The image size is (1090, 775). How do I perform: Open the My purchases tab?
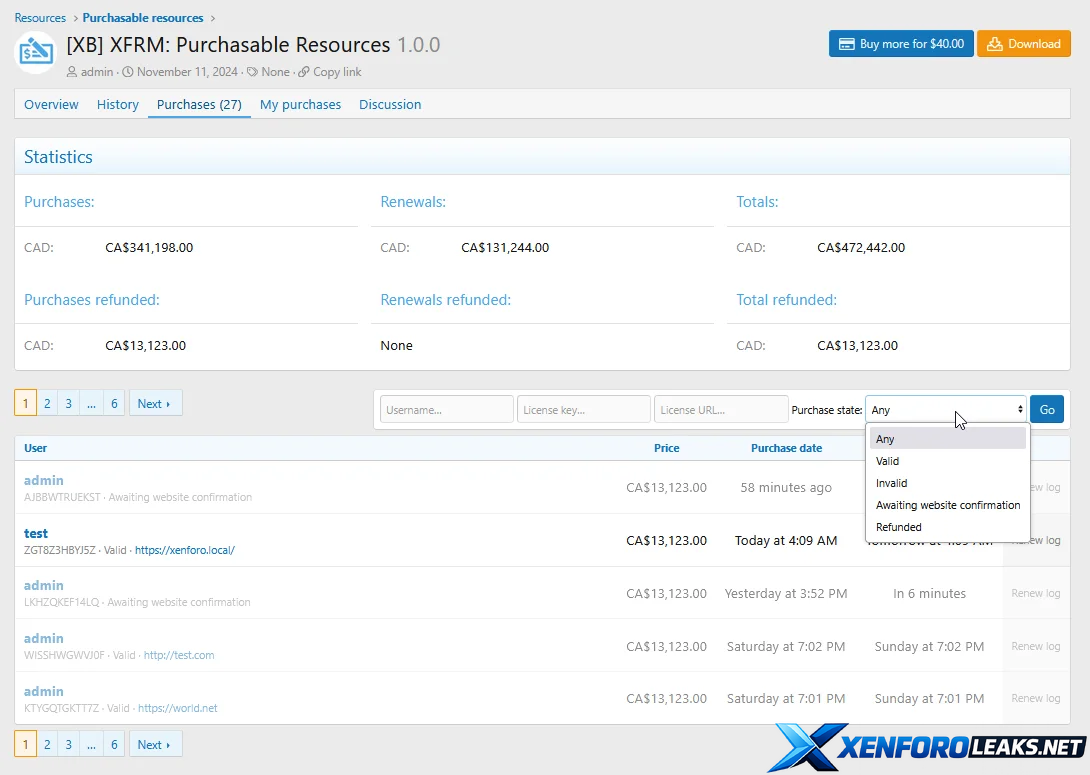point(300,104)
